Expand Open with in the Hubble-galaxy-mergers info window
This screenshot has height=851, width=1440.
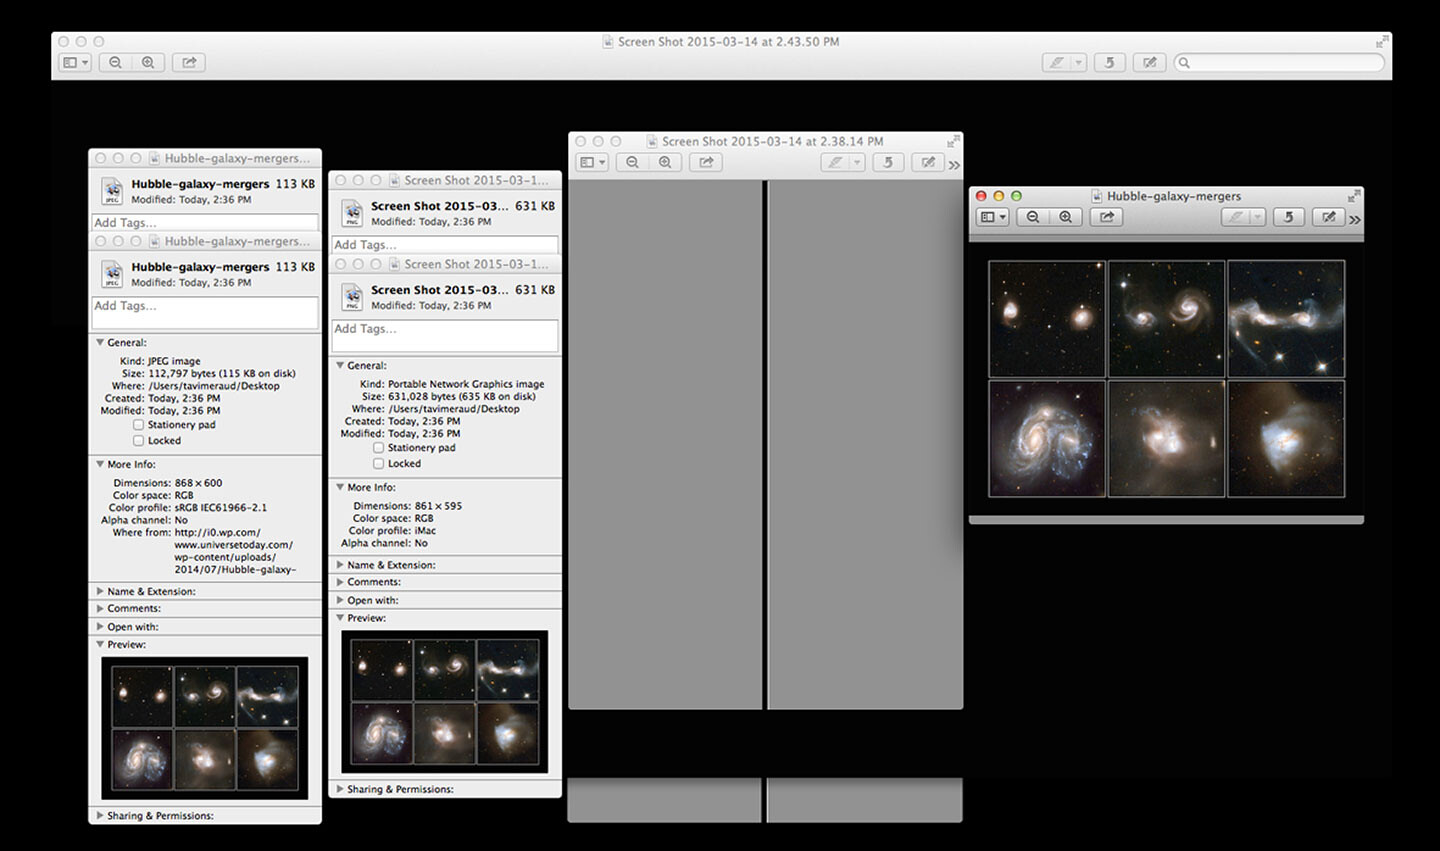tap(100, 627)
